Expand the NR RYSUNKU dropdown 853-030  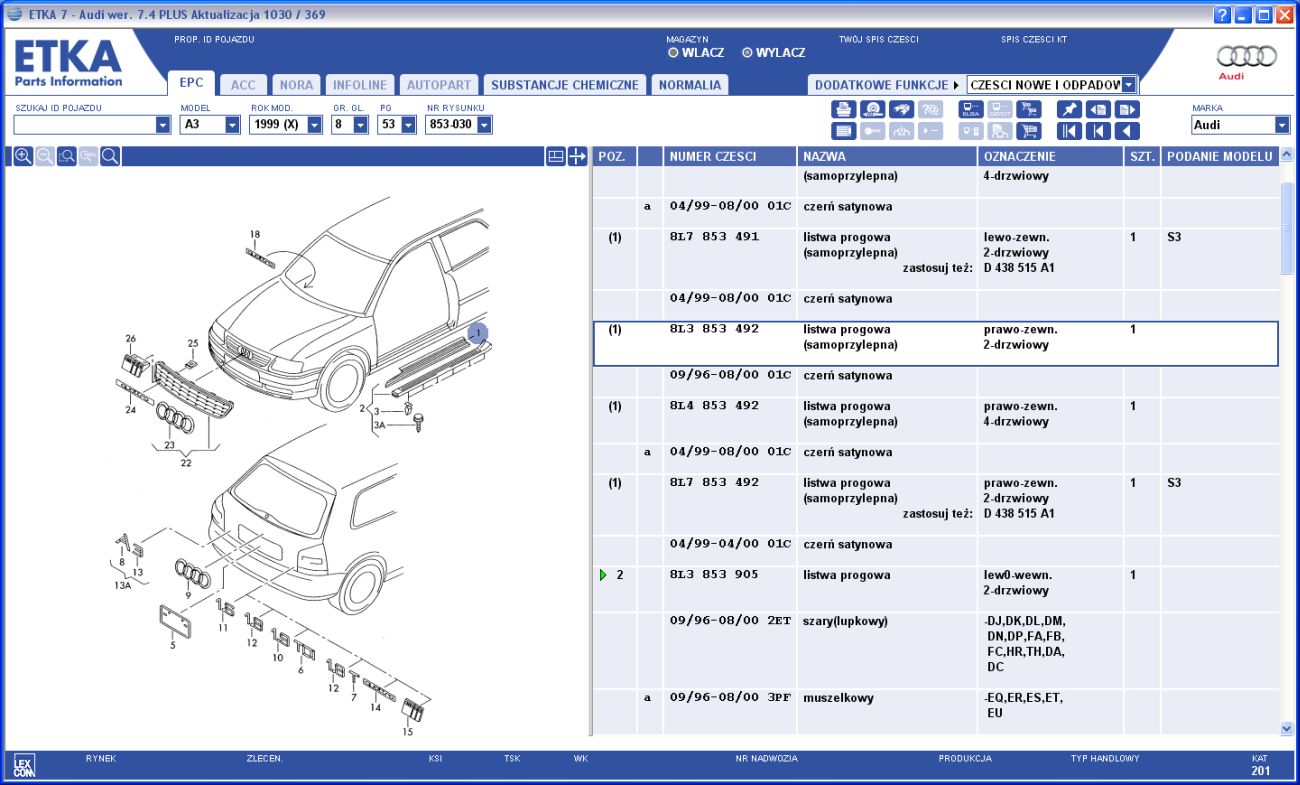(484, 125)
